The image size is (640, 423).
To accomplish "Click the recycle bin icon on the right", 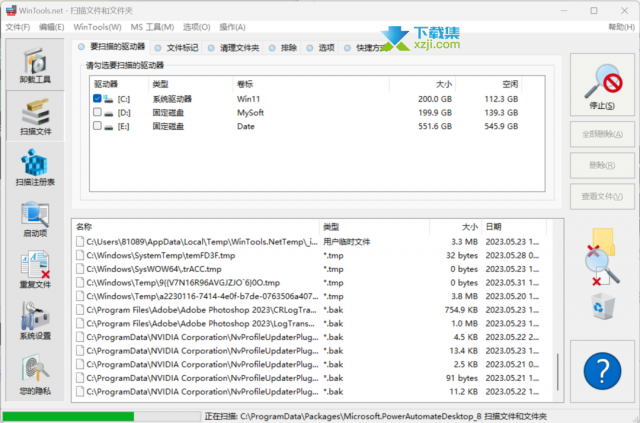I will tap(603, 306).
